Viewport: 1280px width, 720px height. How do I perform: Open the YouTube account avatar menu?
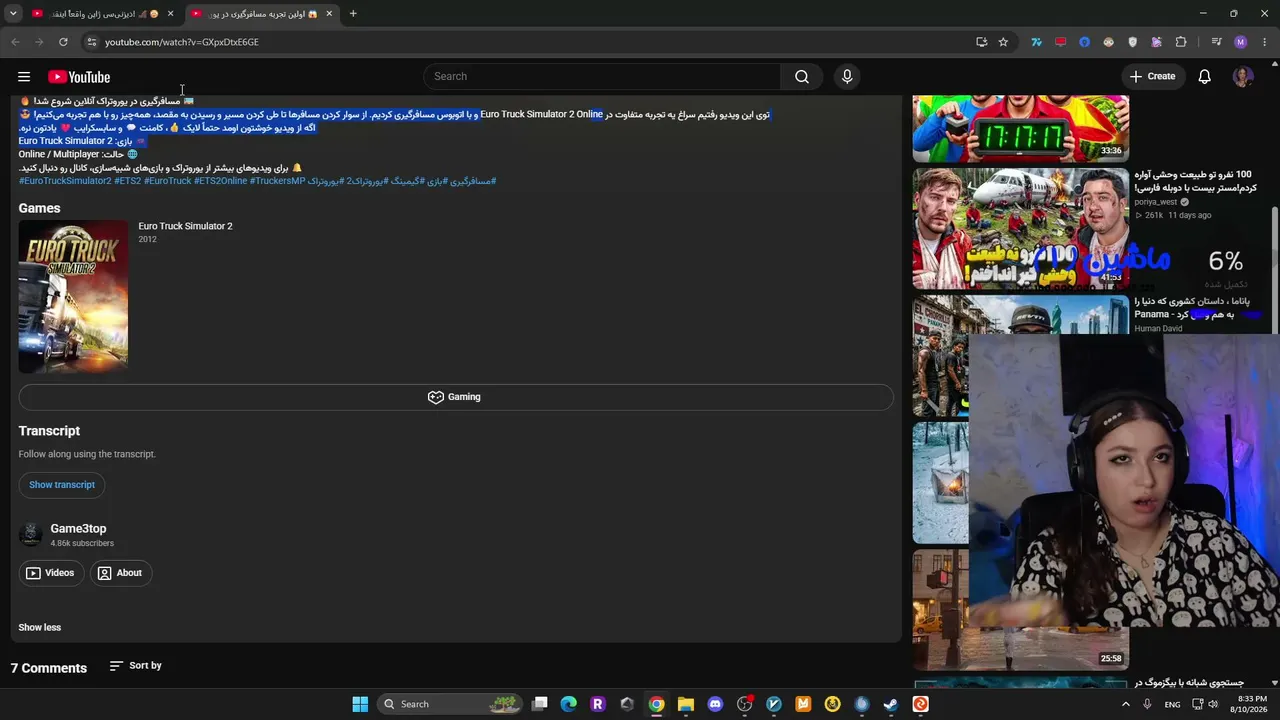pyautogui.click(x=1243, y=77)
